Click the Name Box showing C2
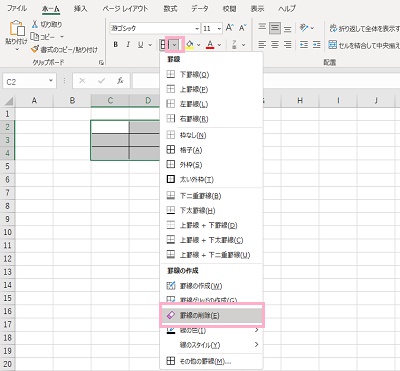The image size is (400, 371). coord(25,81)
